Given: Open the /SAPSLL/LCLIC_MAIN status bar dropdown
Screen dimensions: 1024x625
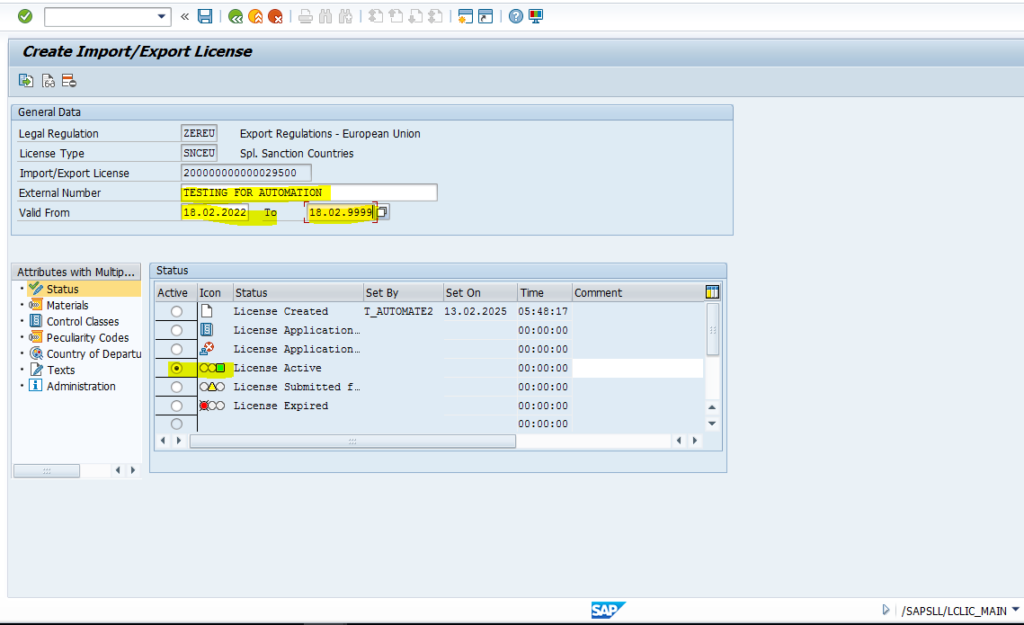Looking at the screenshot, I should pyautogui.click(x=1016, y=610).
